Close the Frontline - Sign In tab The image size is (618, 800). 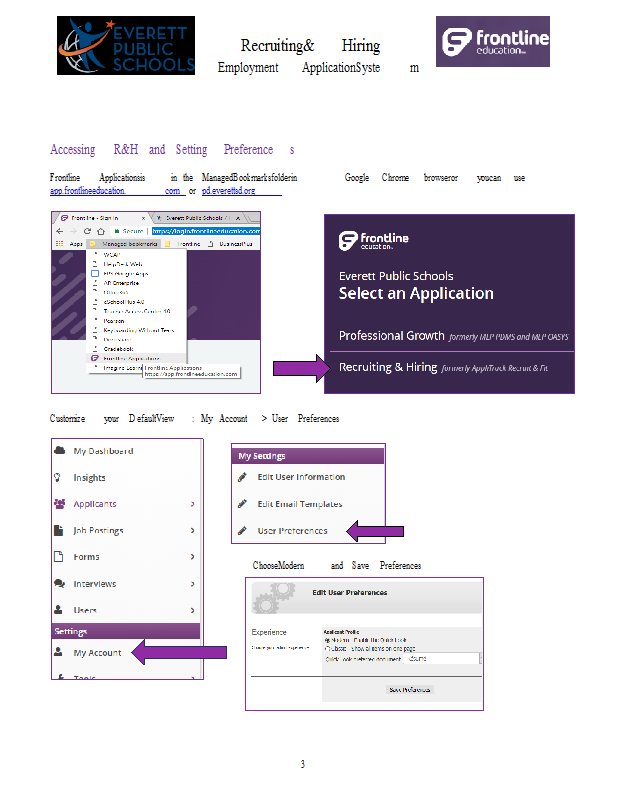coord(143,218)
